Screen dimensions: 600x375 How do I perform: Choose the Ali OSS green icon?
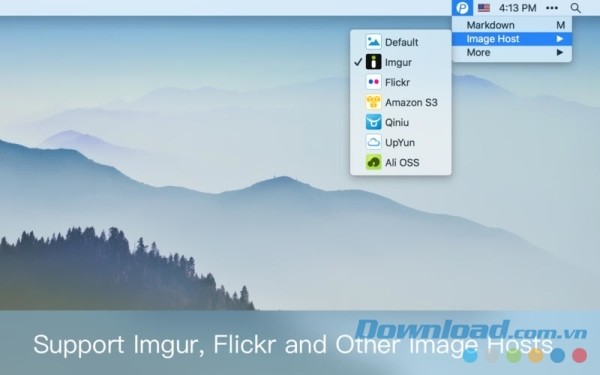click(x=373, y=162)
